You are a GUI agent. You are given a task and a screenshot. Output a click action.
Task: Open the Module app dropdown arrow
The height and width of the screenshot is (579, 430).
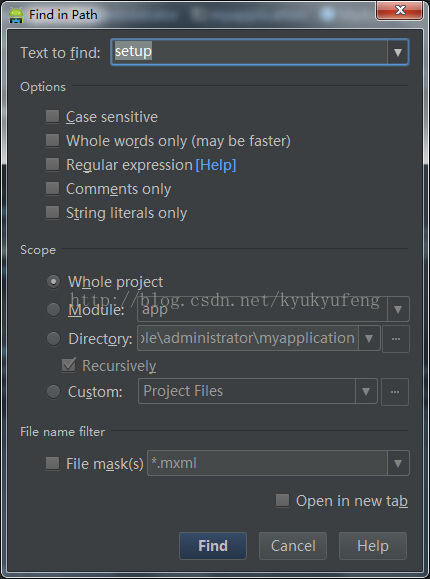coord(398,309)
